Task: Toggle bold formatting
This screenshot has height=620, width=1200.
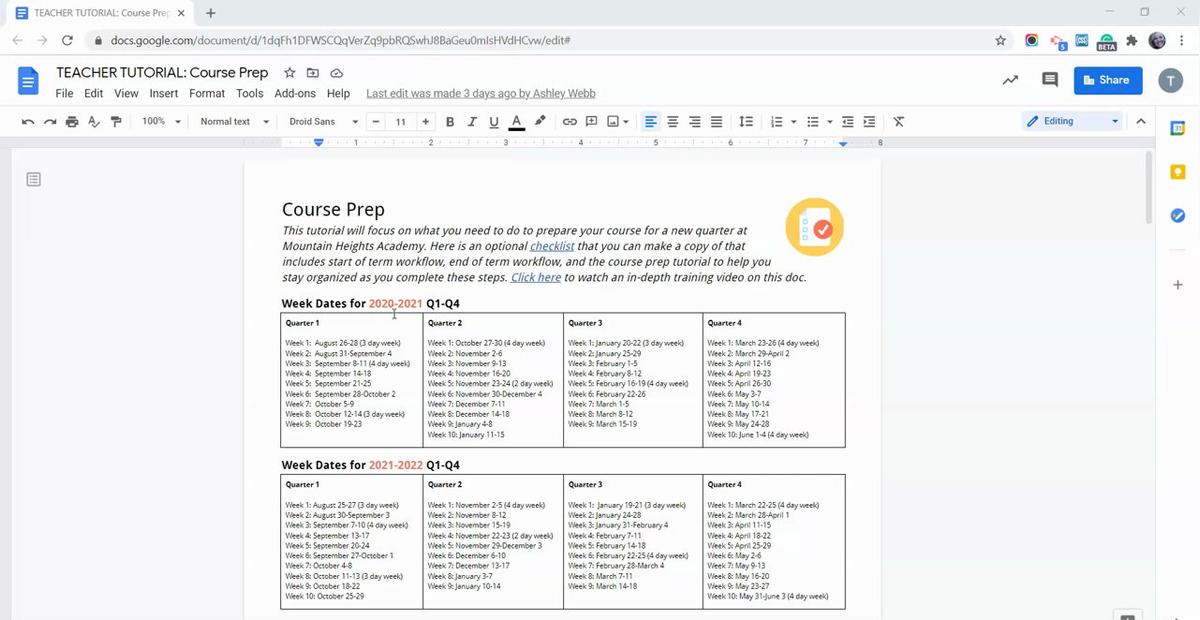Action: (x=450, y=122)
